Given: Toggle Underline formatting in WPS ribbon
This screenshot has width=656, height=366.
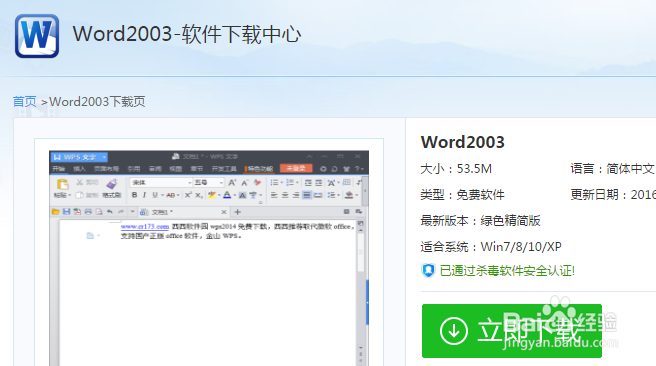Looking at the screenshot, I should point(155,195).
